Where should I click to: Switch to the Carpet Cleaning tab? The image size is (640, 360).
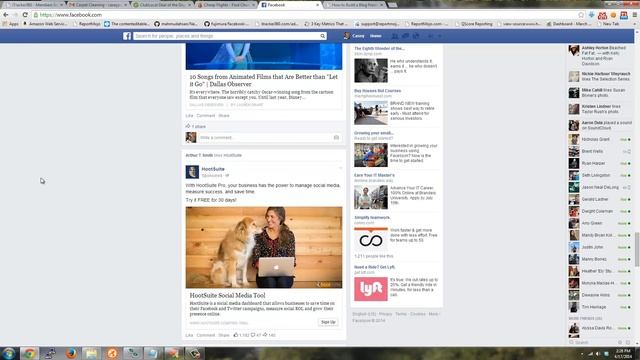coord(98,5)
